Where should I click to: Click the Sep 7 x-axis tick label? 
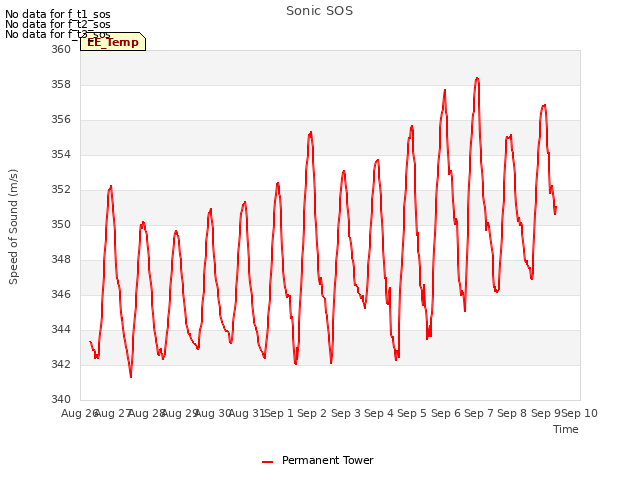479,413
